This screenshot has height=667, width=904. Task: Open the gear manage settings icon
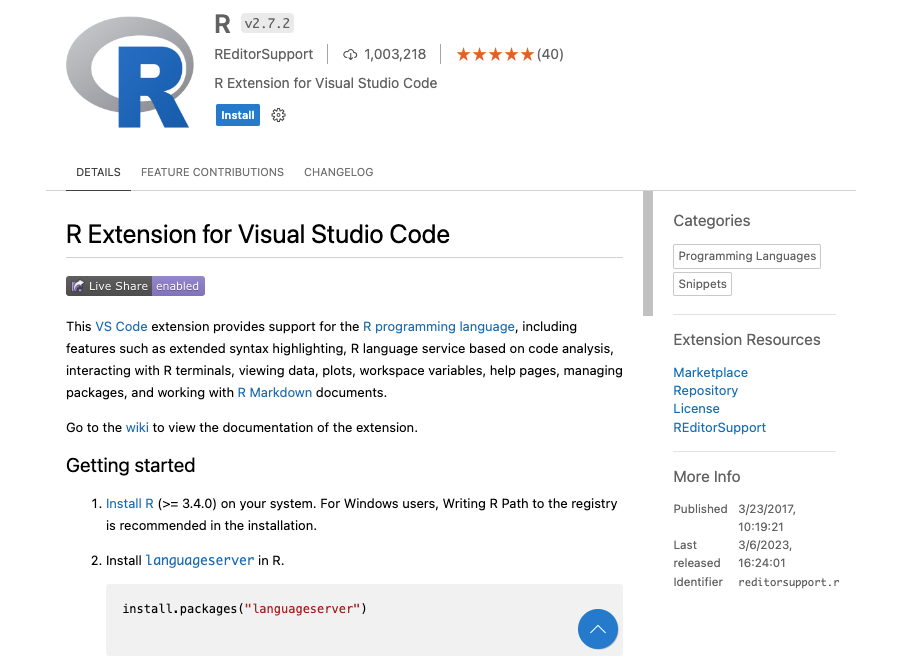(278, 115)
